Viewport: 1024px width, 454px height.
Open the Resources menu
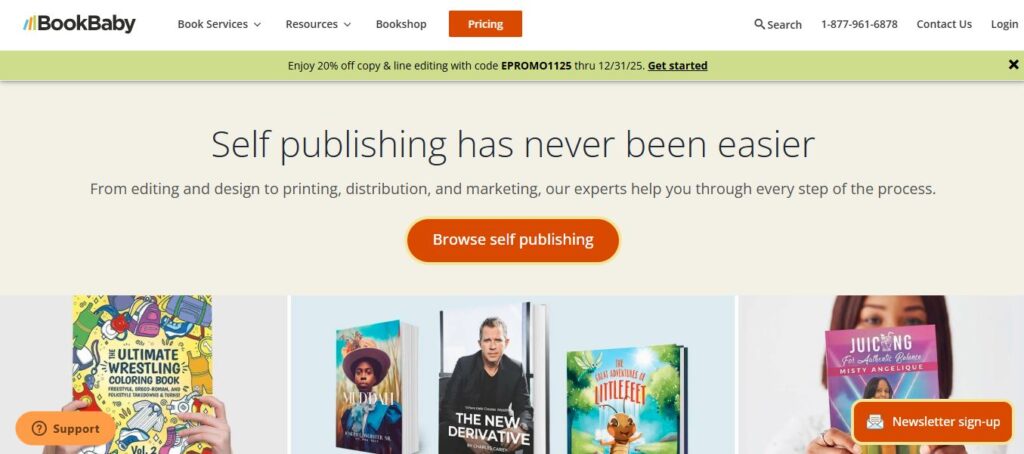[x=318, y=24]
